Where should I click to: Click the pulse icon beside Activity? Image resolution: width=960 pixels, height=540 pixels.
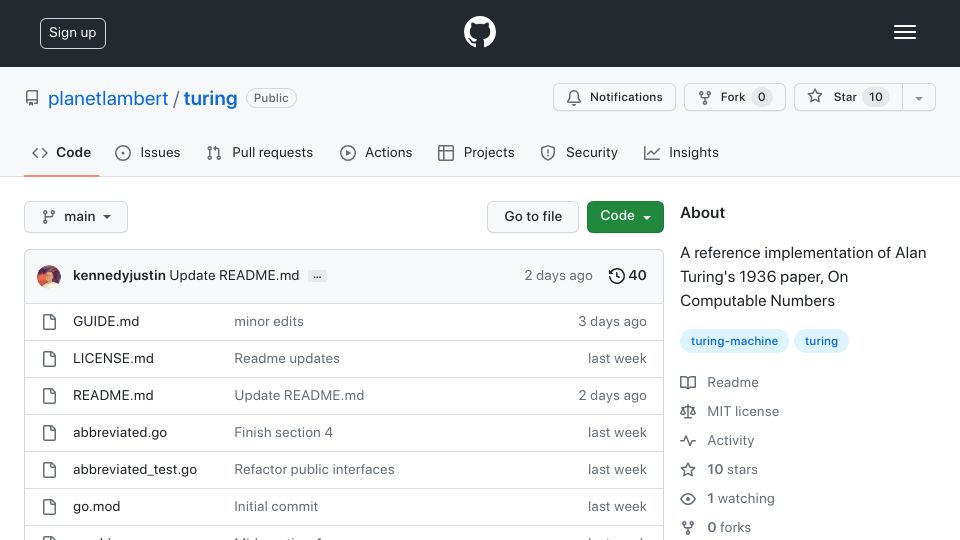[x=688, y=441]
